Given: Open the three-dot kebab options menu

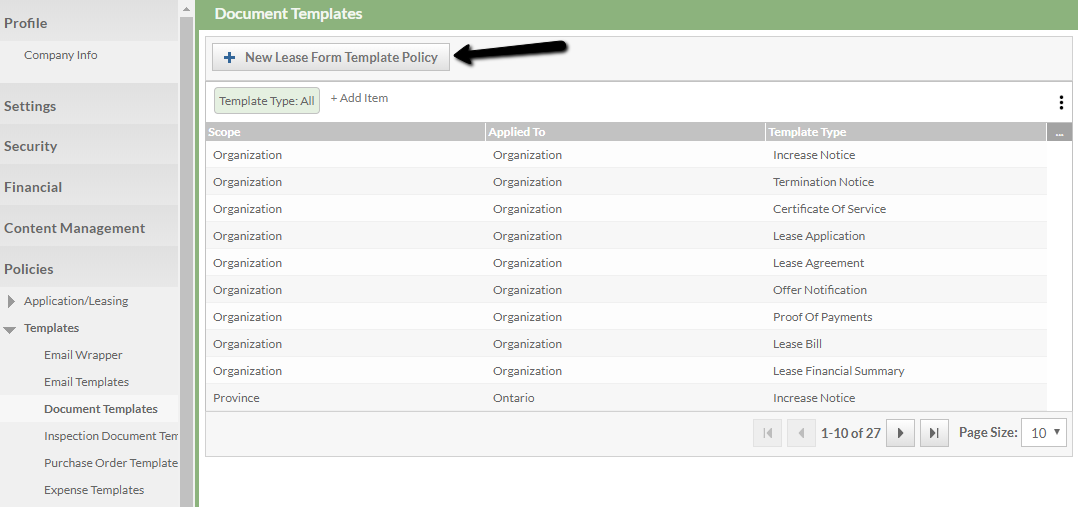Looking at the screenshot, I should pos(1060,102).
